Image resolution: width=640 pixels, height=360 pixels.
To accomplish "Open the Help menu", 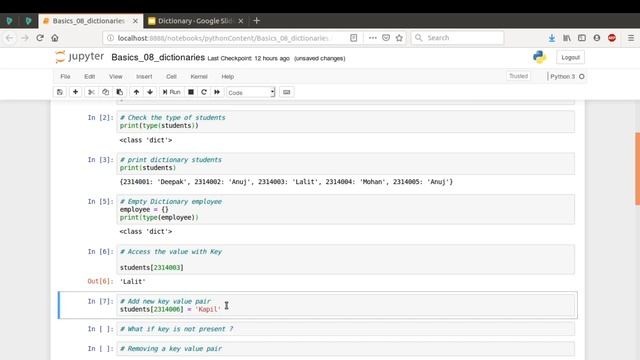I will [228, 76].
